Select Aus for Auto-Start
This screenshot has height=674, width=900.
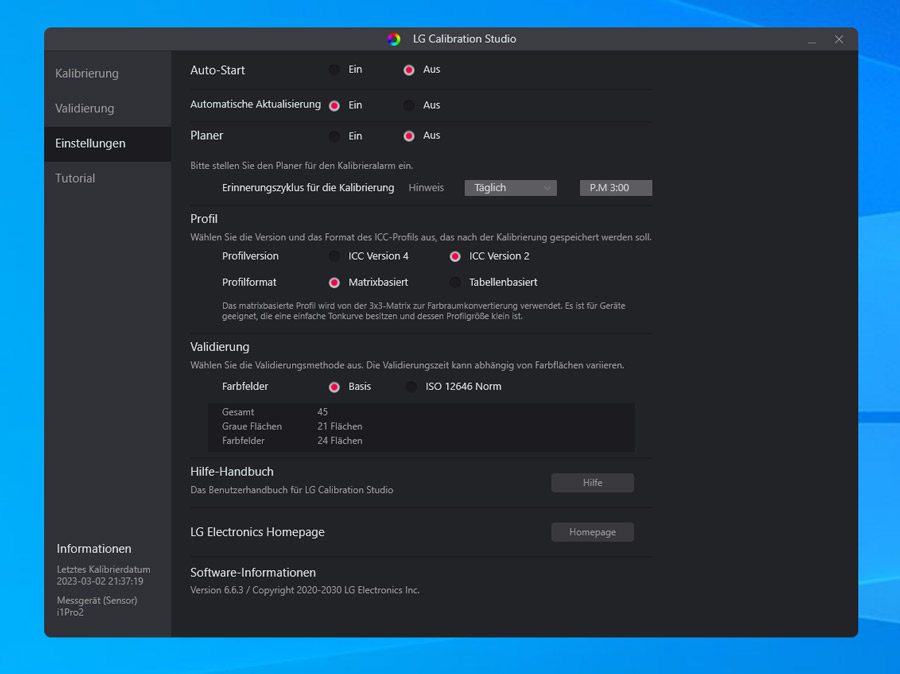(409, 70)
